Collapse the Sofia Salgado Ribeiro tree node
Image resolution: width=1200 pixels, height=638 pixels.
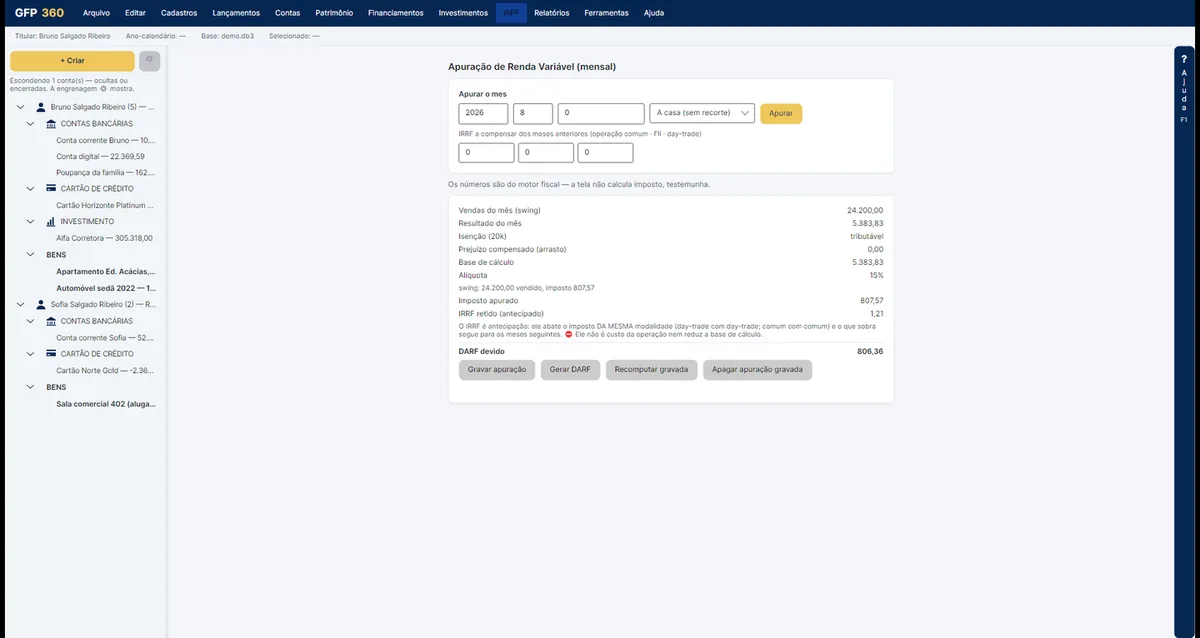click(x=21, y=304)
